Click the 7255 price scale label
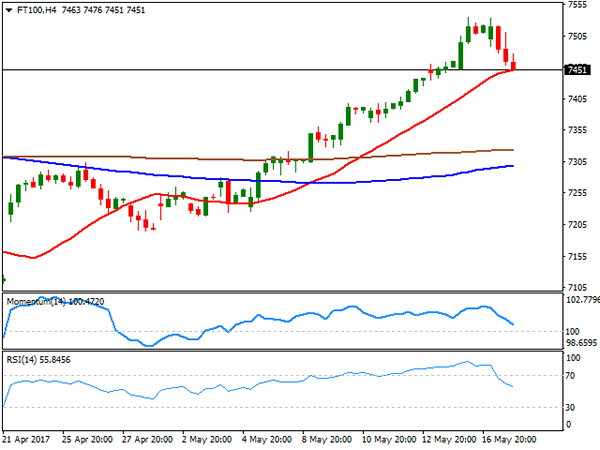 (x=577, y=193)
